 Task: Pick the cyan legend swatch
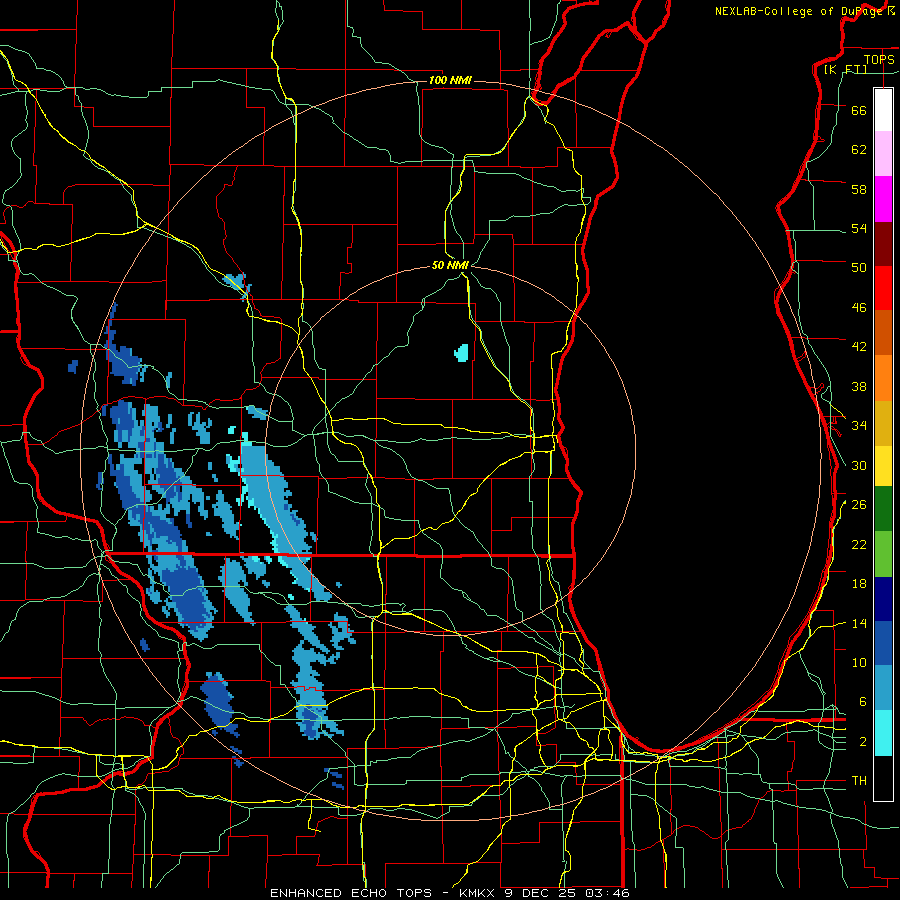click(883, 733)
